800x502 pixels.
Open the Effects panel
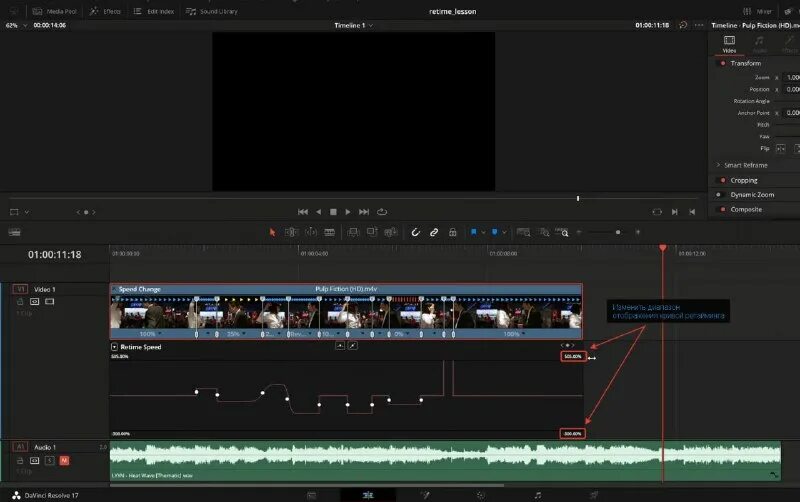(105, 11)
